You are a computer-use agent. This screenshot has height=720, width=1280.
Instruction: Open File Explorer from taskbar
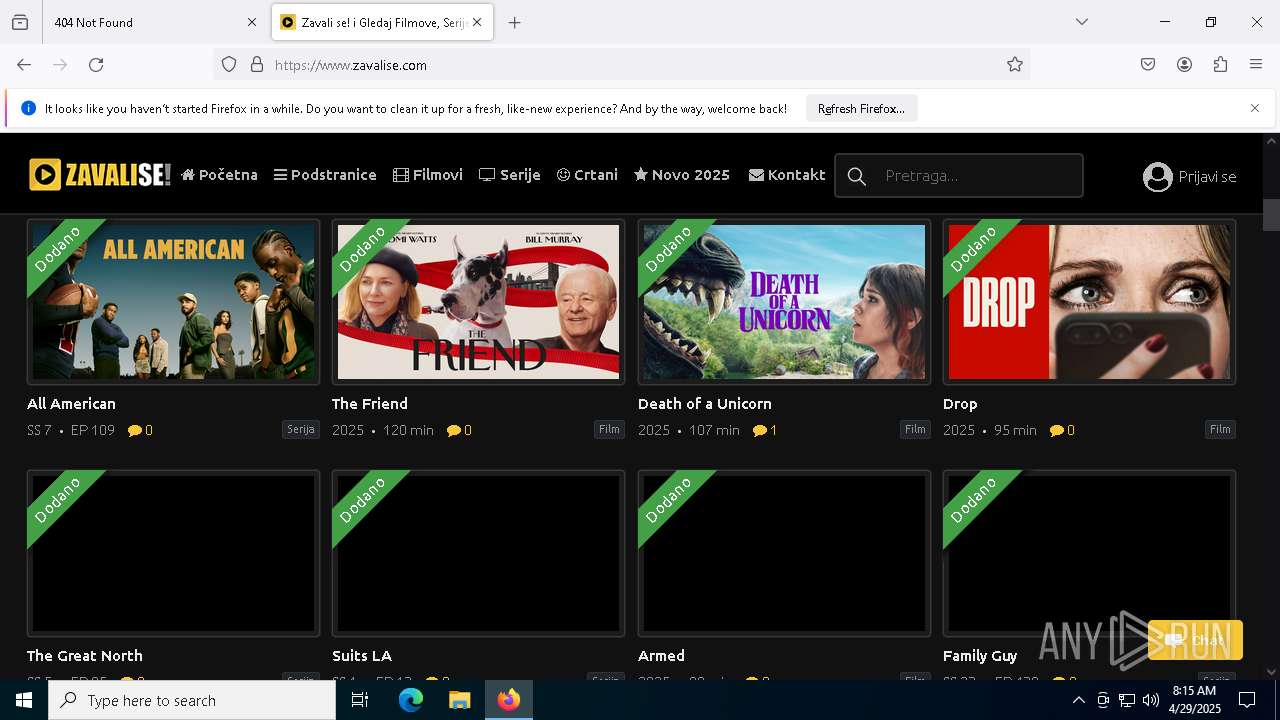pyautogui.click(x=459, y=700)
